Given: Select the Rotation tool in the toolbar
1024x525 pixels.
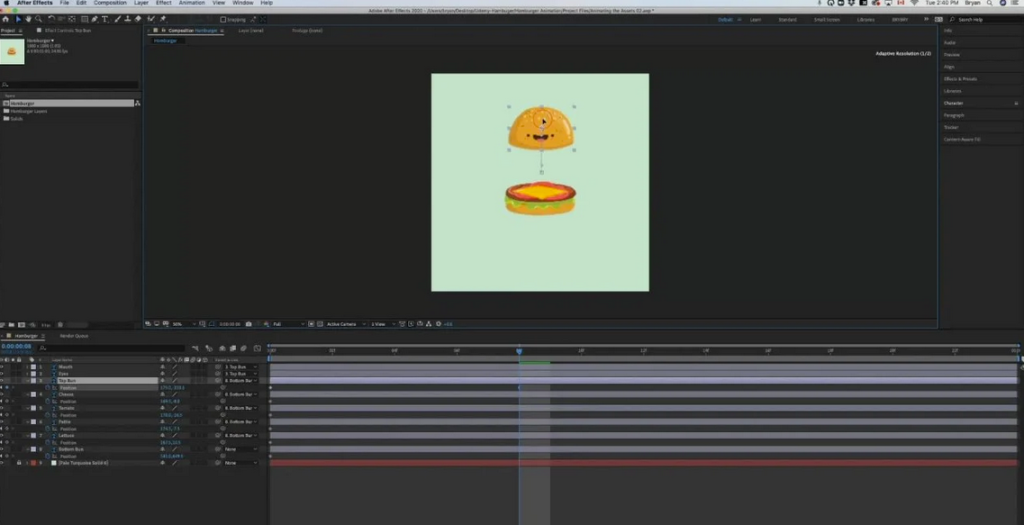Looking at the screenshot, I should coord(50,19).
